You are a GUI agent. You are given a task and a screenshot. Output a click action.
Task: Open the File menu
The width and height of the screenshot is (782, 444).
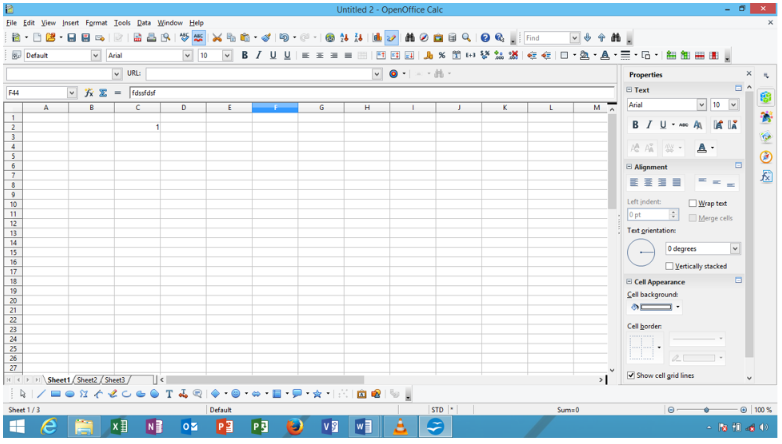tap(11, 23)
